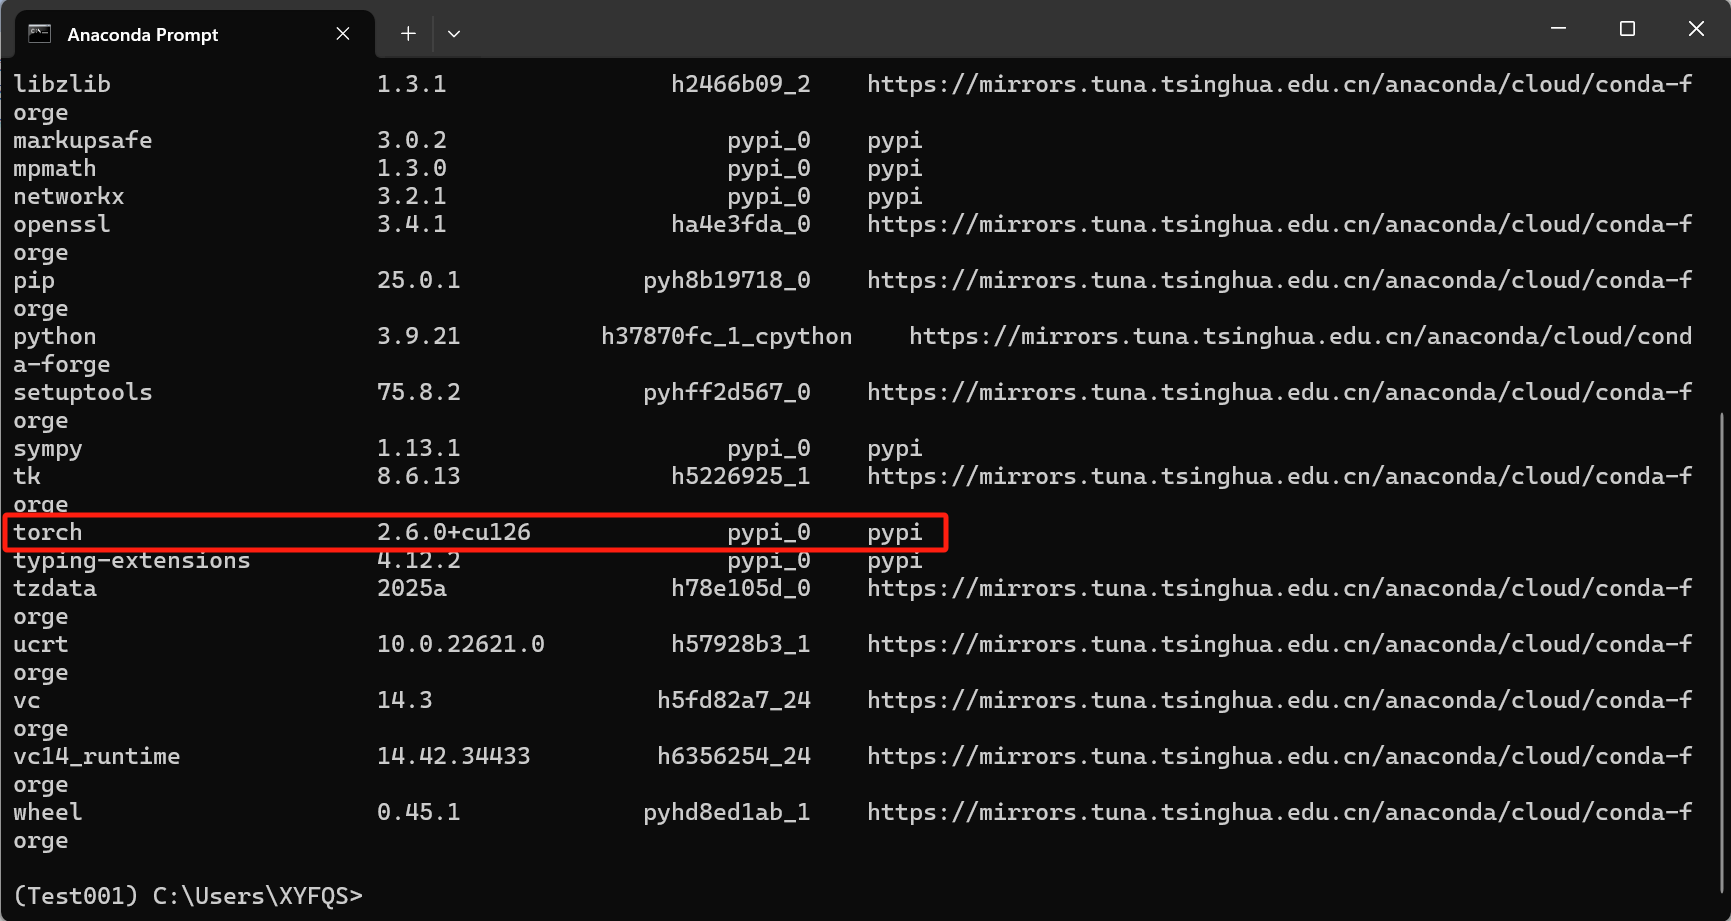Click the sympy package name
This screenshot has height=921, width=1731.
pyautogui.click(x=48, y=448)
